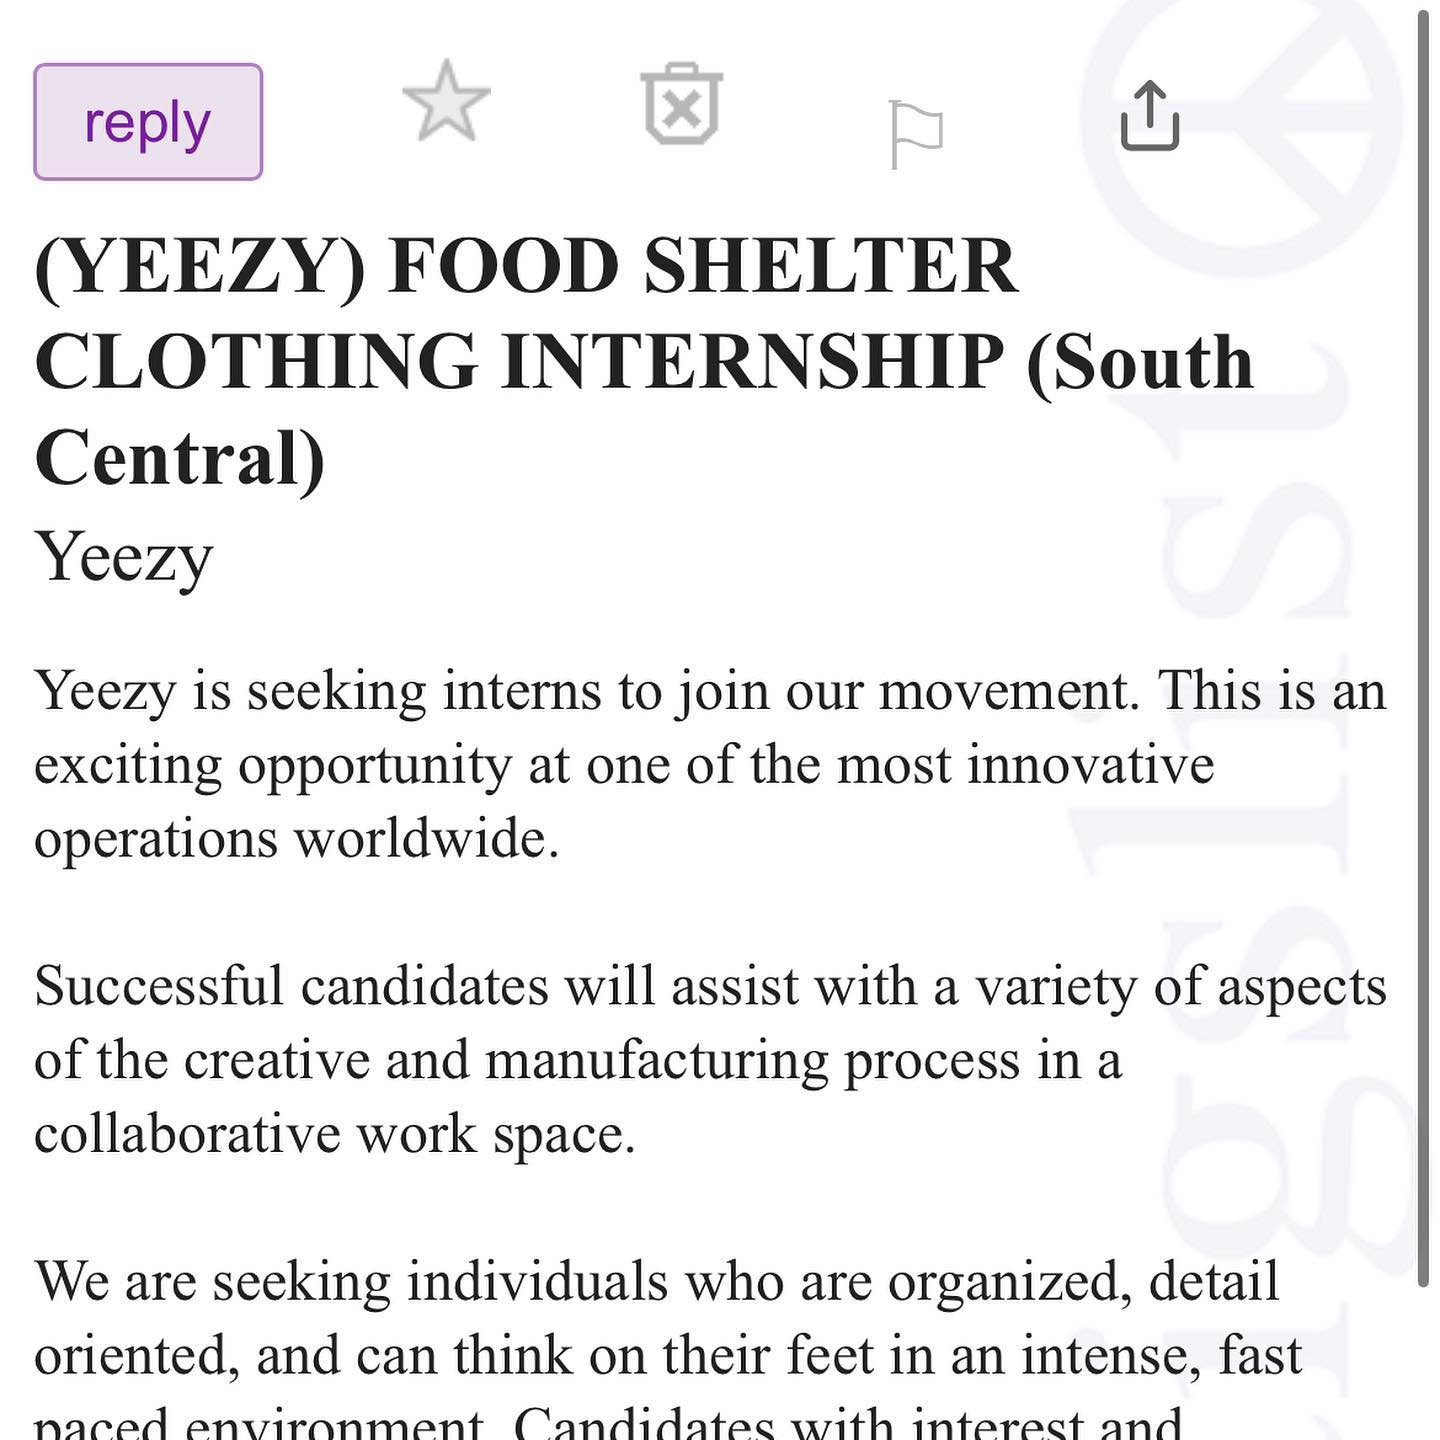Click the "(YEEZY) FOOD SHELTER" title line
Viewport: 1440px width, 1440px height.
(x=527, y=266)
